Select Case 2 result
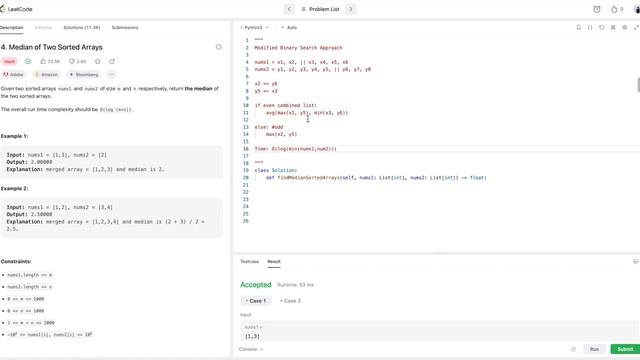This screenshot has width=640, height=360. click(290, 301)
